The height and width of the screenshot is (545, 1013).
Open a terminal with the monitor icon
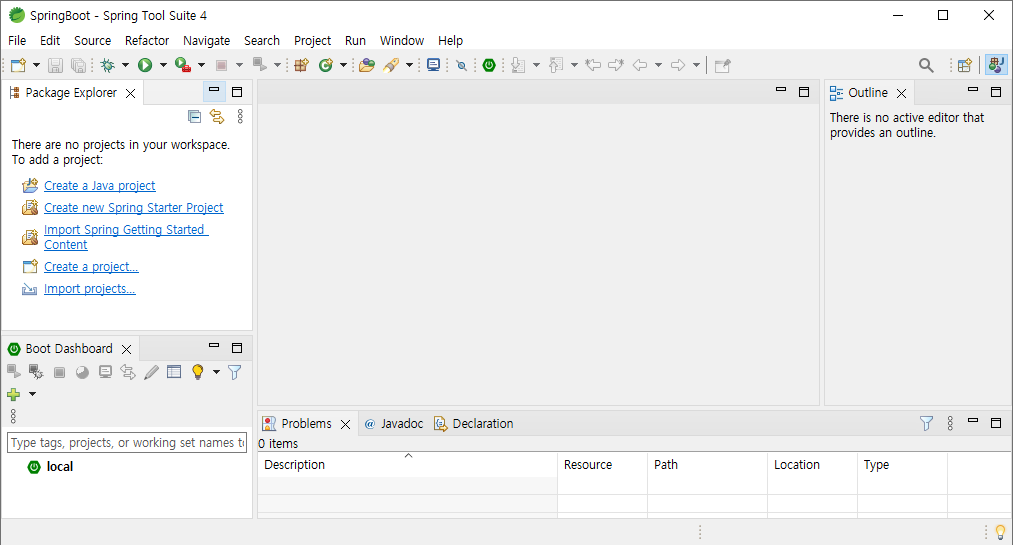pos(433,65)
